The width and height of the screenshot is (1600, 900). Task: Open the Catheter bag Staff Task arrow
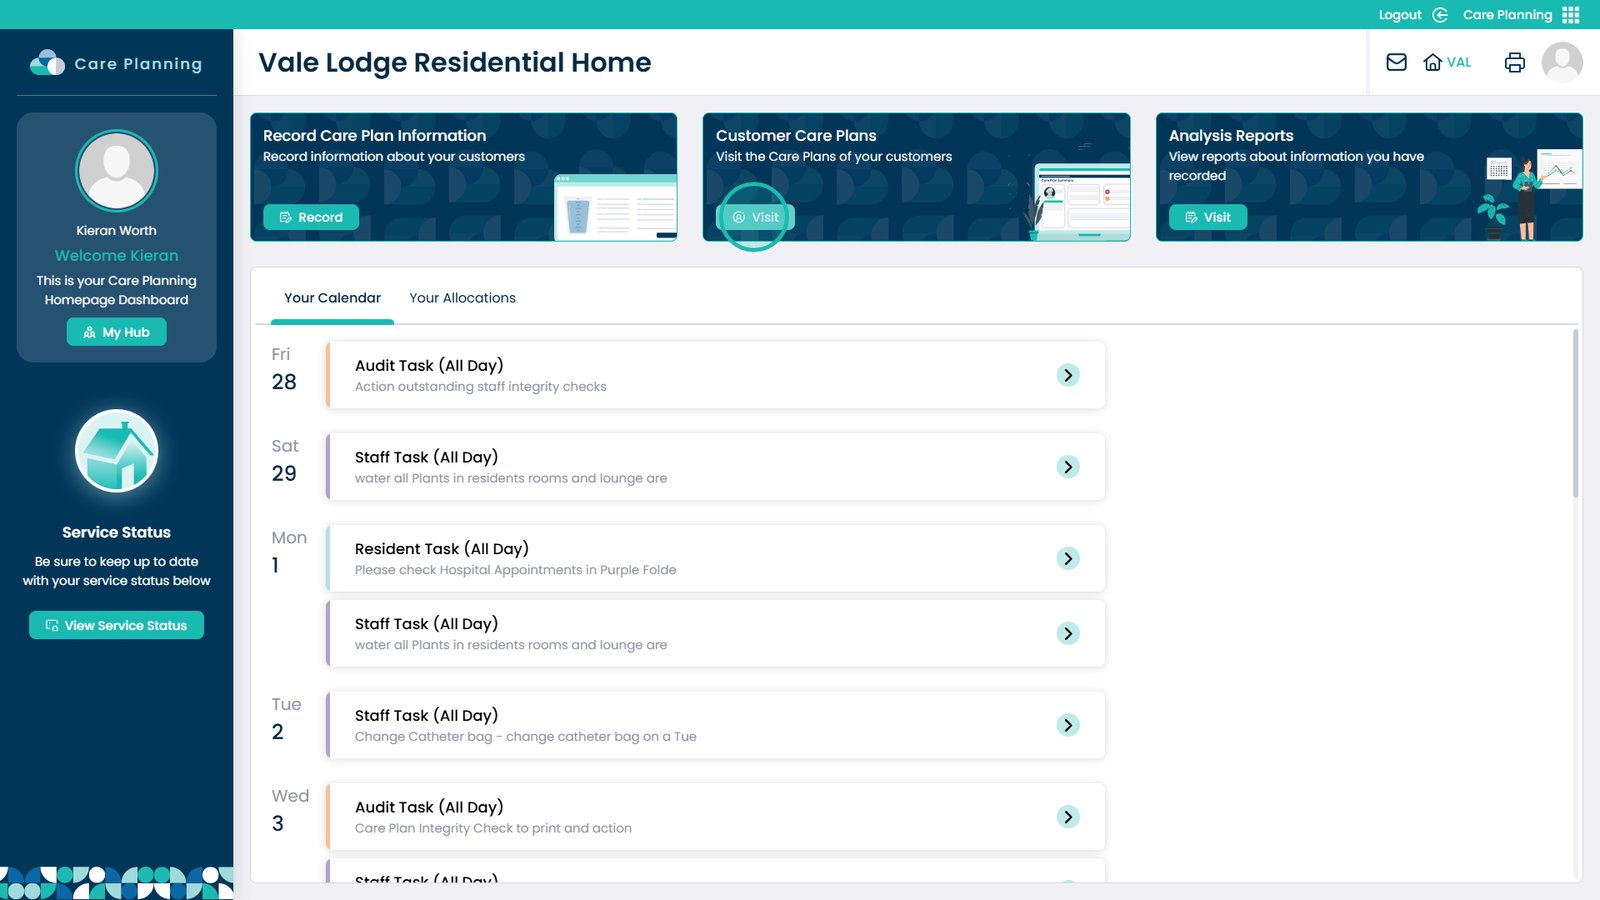pos(1068,725)
